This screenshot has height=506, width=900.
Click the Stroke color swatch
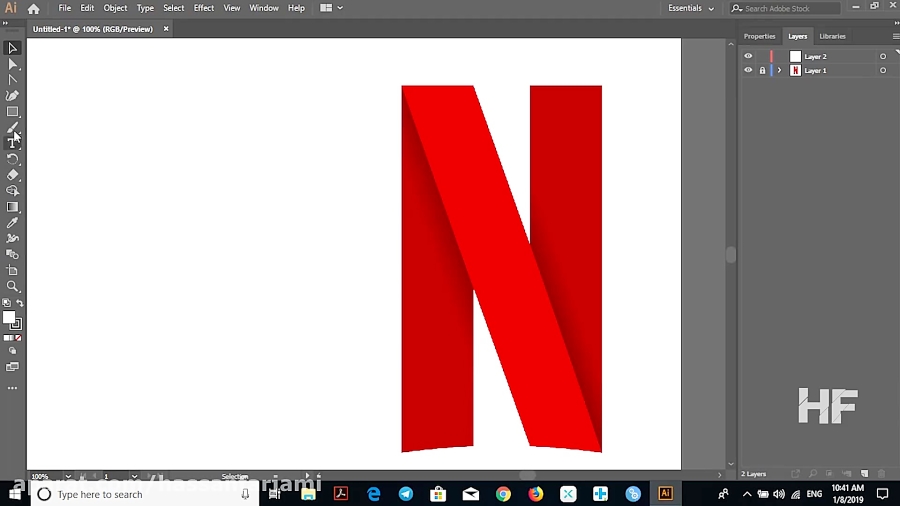[x=16, y=325]
